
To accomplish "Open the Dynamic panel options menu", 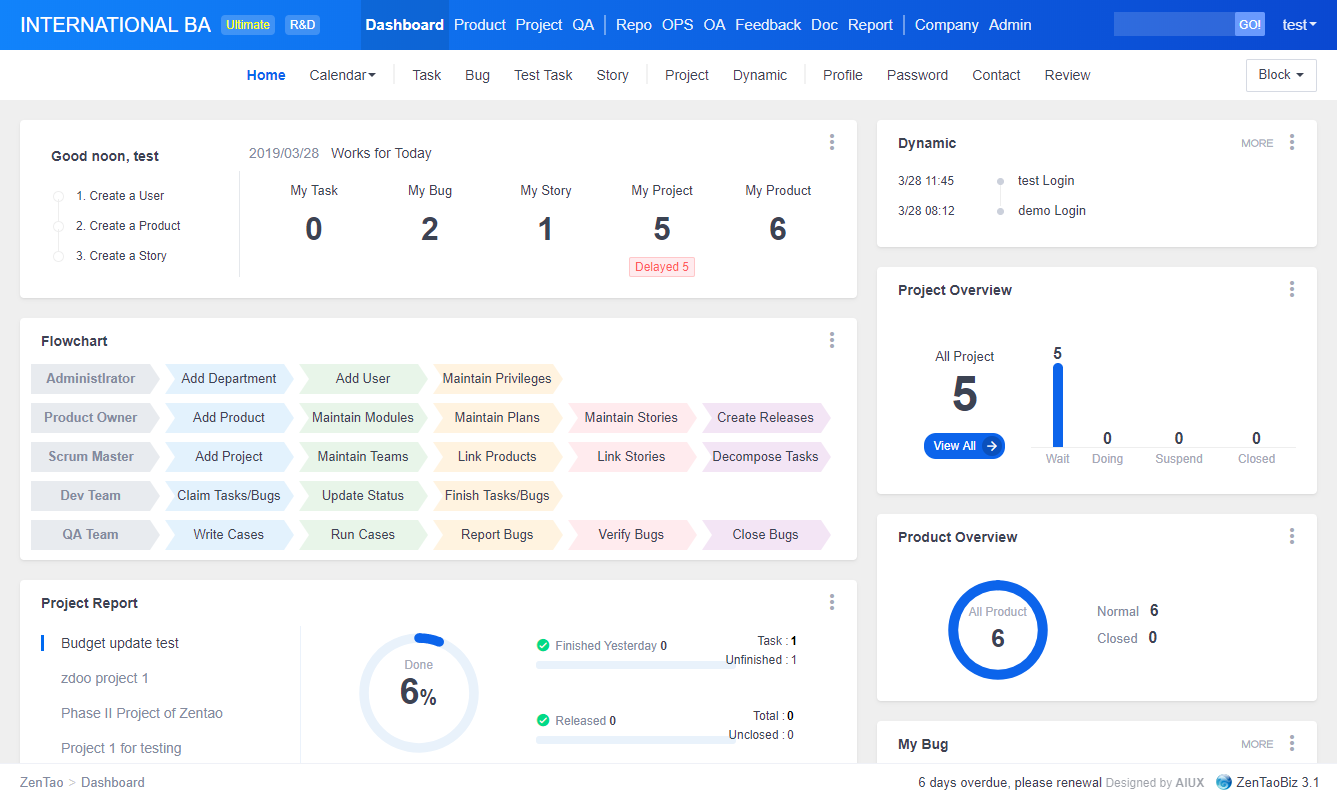I will click(1291, 142).
